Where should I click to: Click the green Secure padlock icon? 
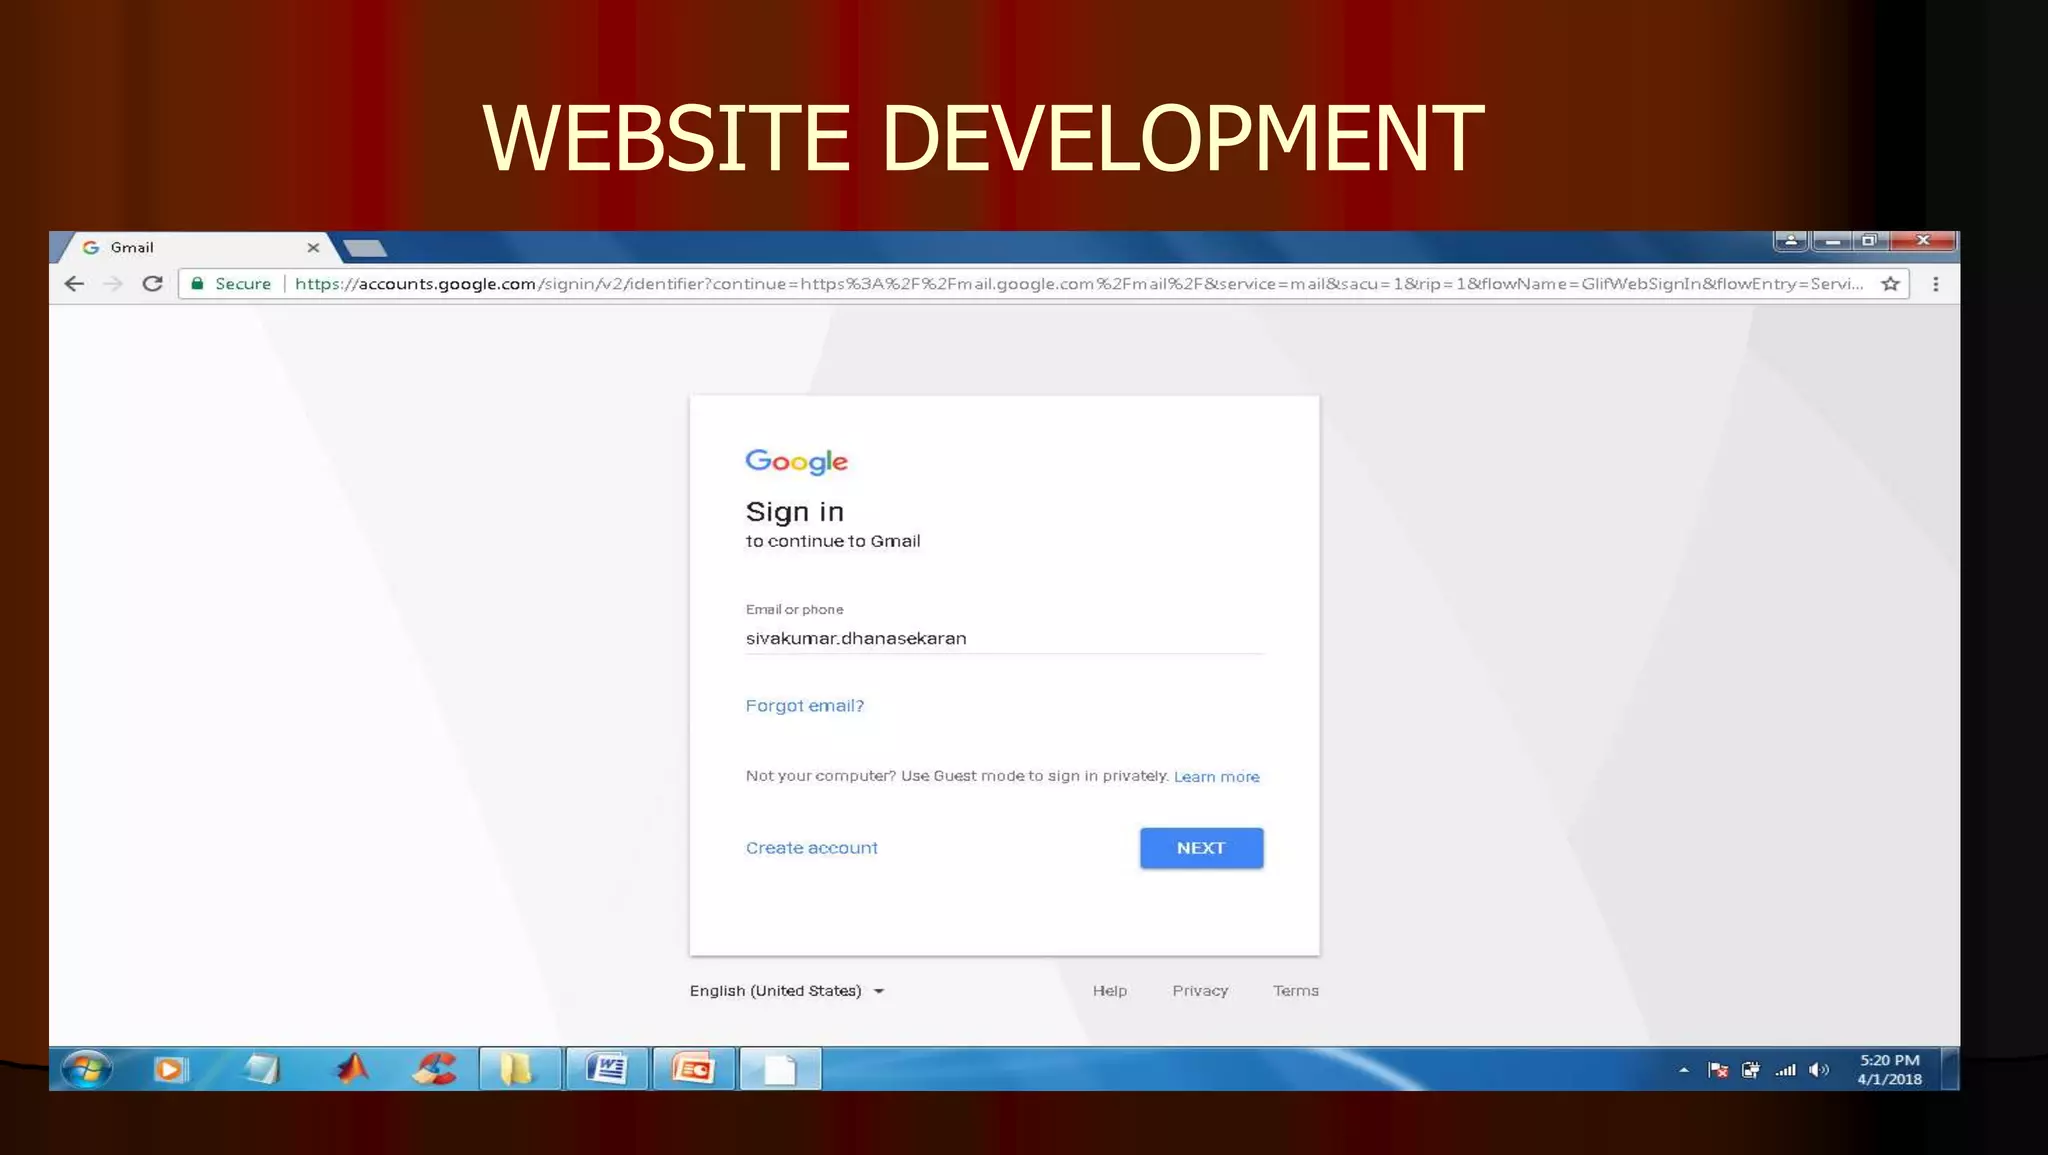(198, 284)
